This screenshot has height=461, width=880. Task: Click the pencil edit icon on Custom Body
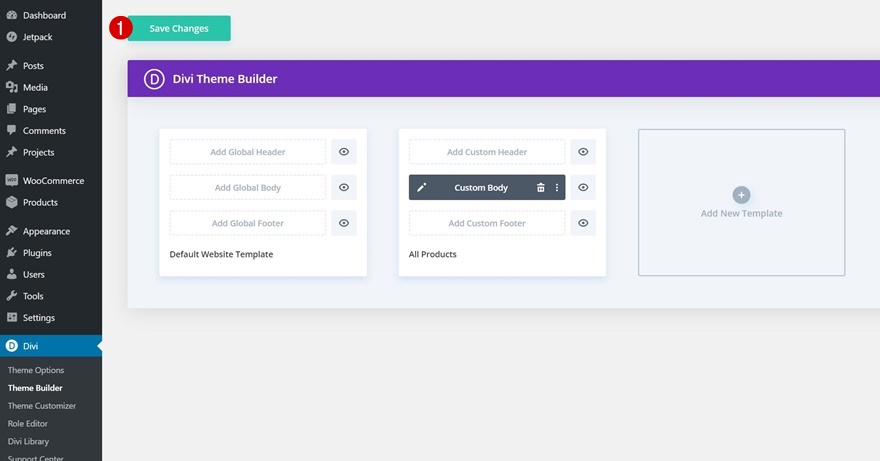pos(422,188)
